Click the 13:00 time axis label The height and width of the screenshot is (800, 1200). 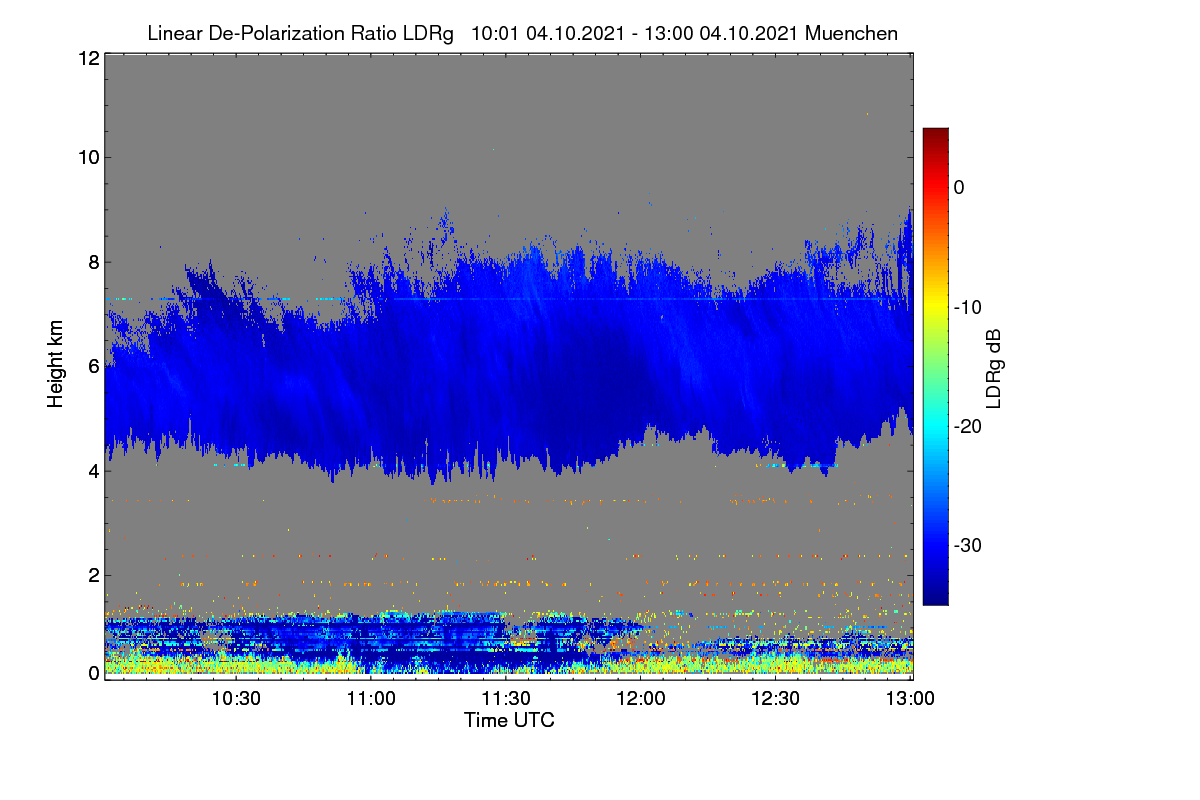(911, 698)
